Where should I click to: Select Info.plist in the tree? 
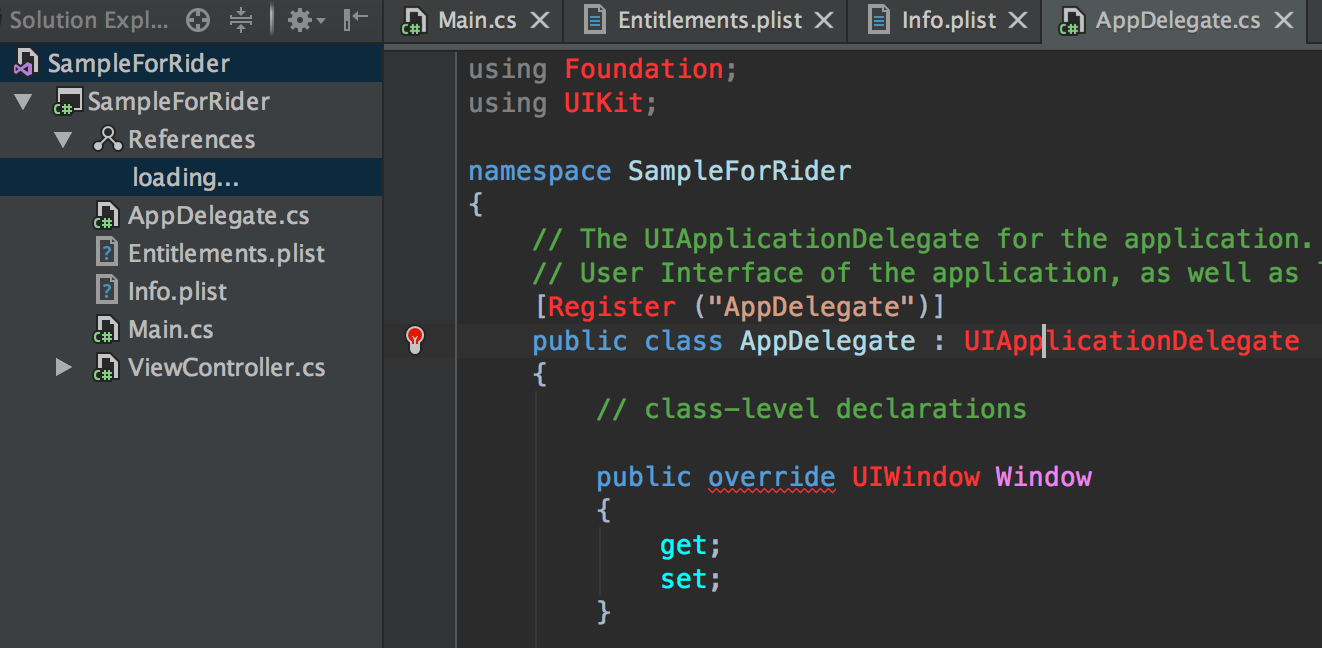point(177,292)
